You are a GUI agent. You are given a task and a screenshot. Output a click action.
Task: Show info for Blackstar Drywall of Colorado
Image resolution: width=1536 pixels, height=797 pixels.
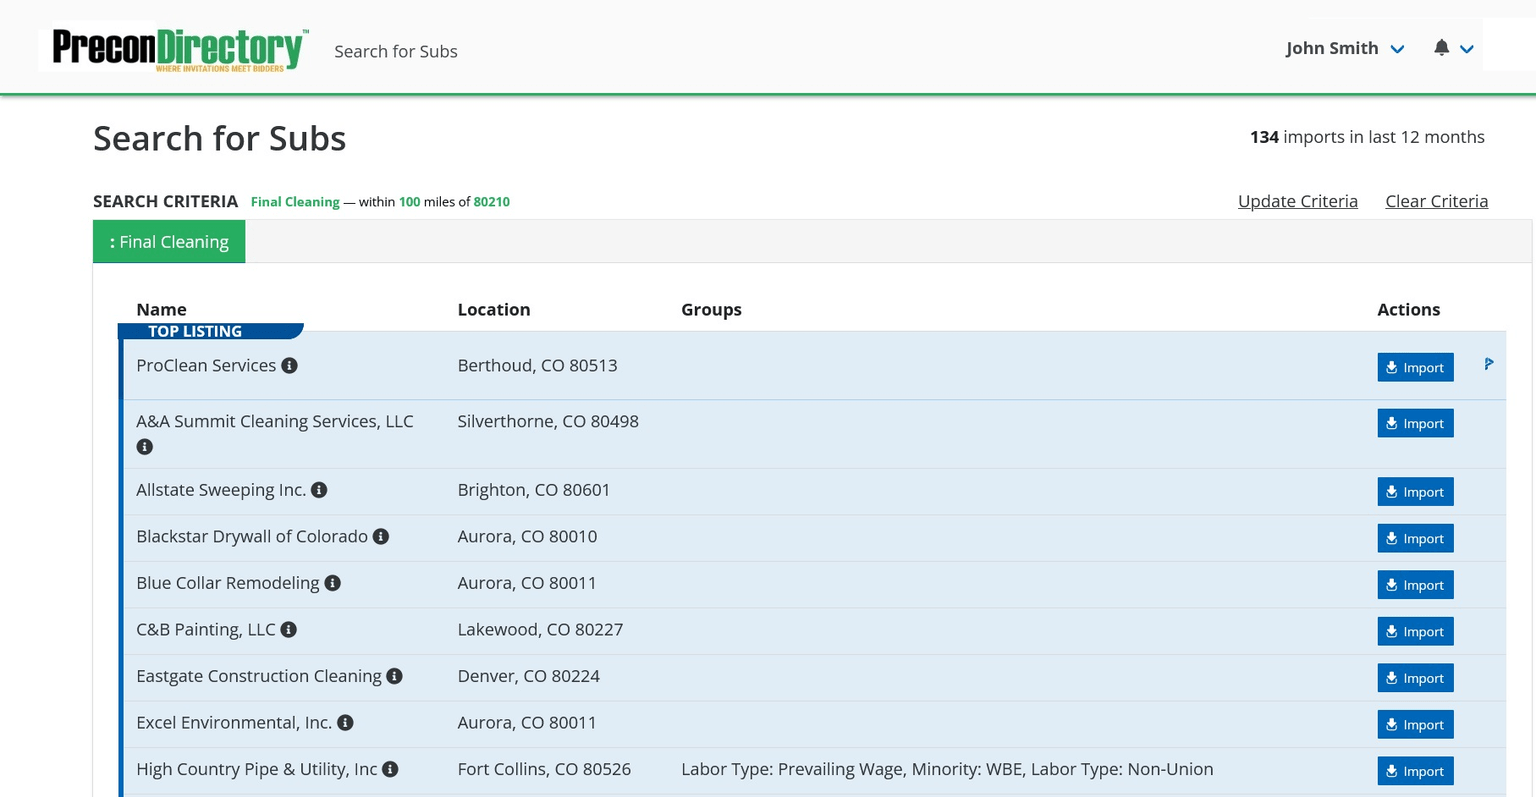point(381,537)
